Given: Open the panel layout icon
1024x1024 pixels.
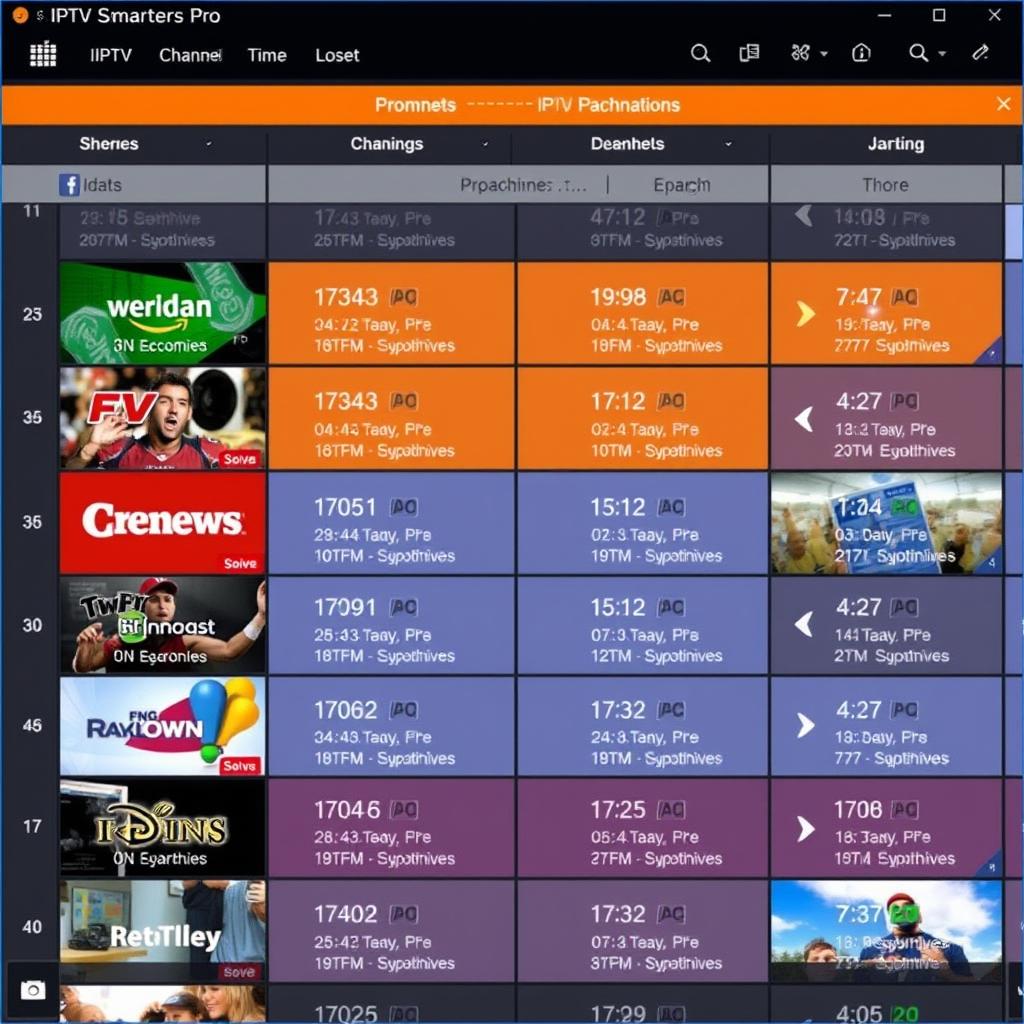Looking at the screenshot, I should tap(749, 53).
